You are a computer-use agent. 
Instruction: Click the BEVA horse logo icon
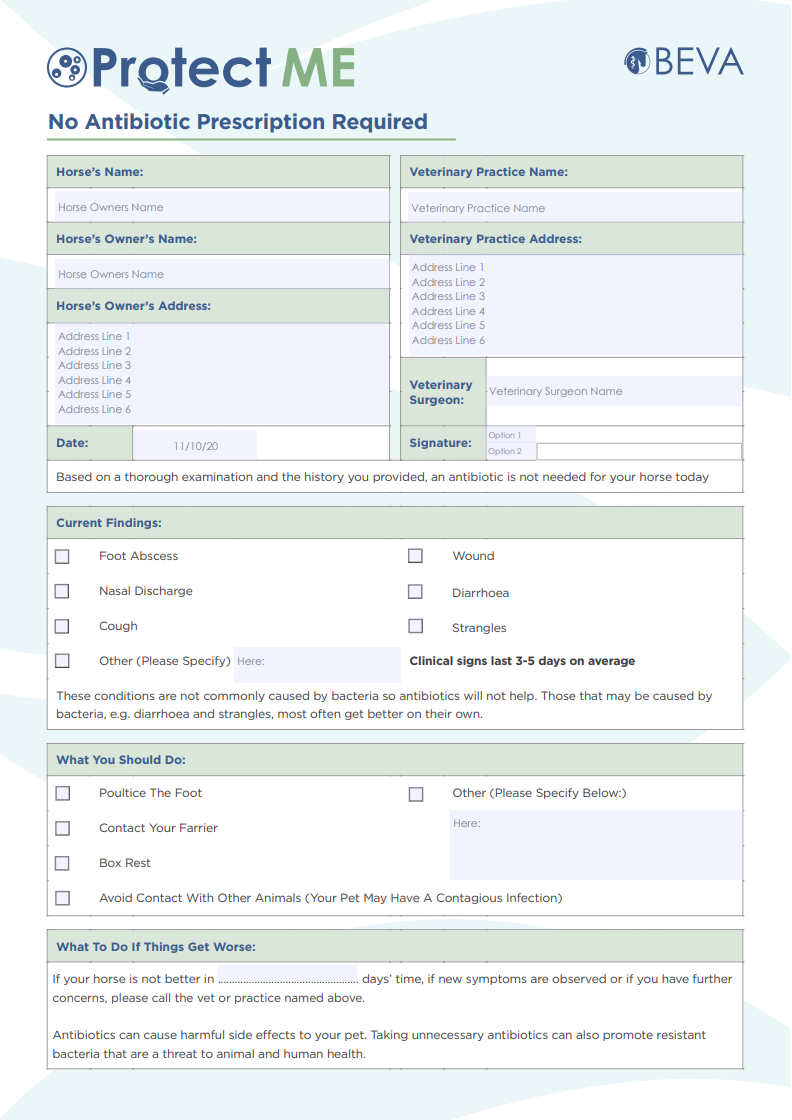tap(637, 62)
